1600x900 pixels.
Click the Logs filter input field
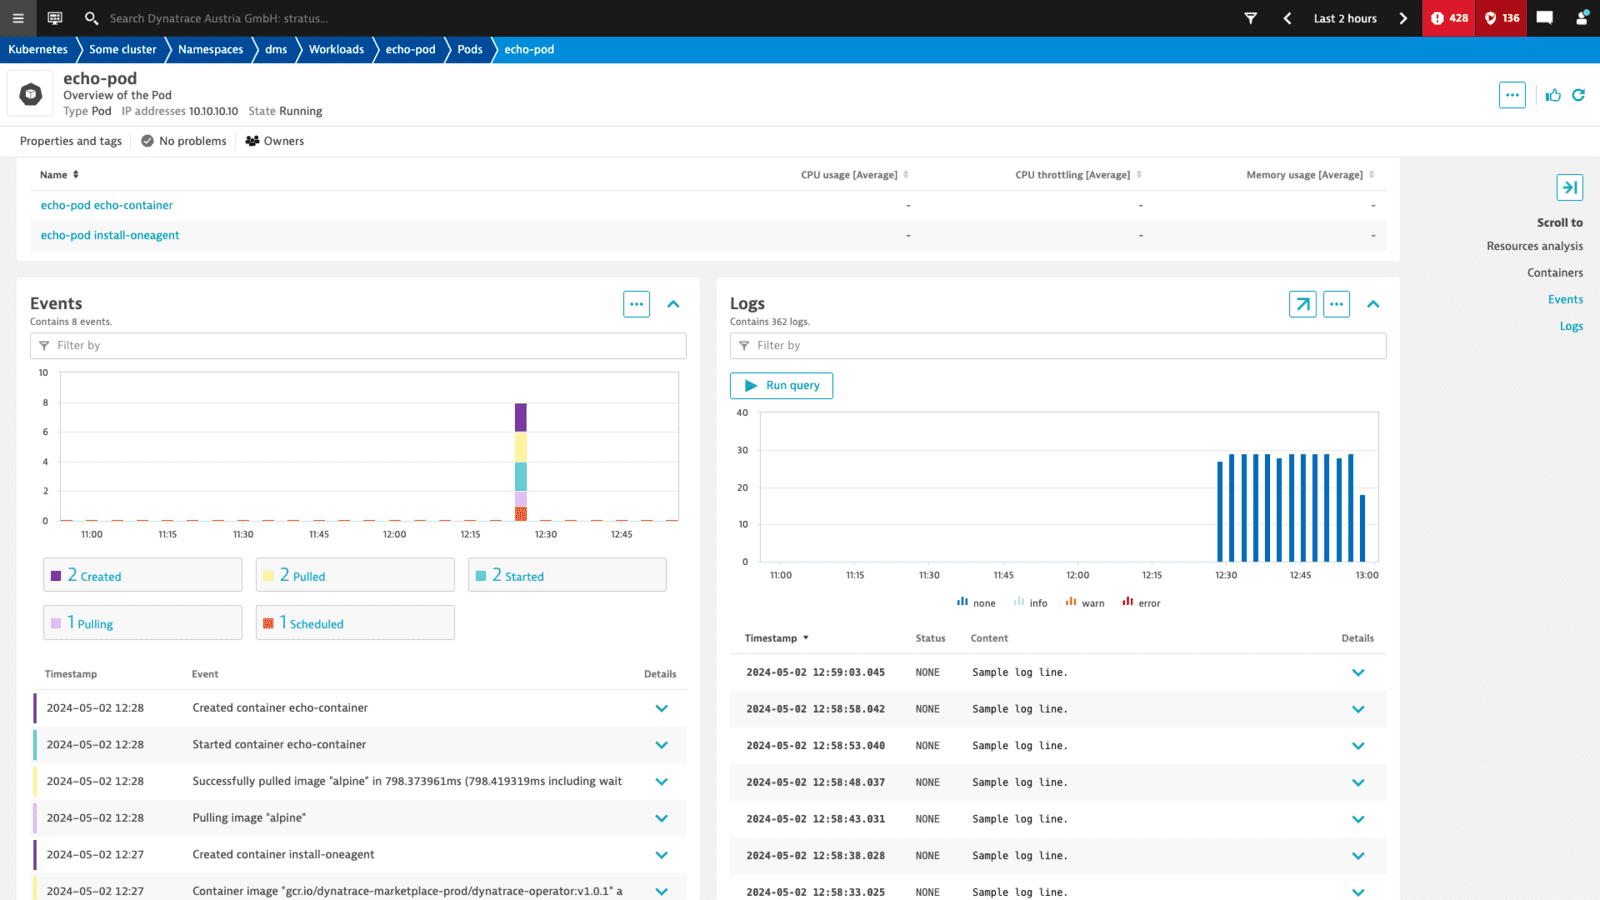[x=1058, y=345]
